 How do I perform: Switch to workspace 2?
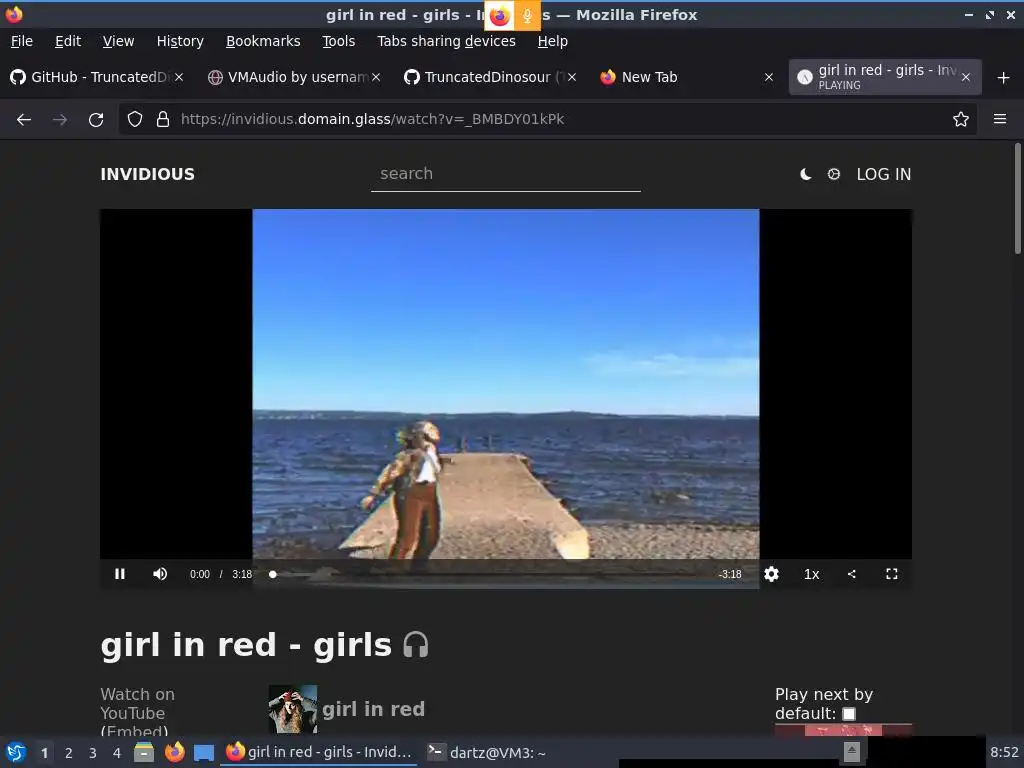pos(69,753)
